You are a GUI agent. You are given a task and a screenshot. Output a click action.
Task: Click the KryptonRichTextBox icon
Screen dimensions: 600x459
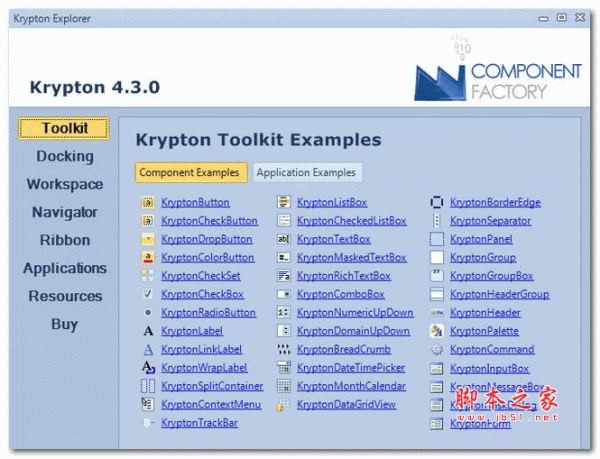point(284,276)
